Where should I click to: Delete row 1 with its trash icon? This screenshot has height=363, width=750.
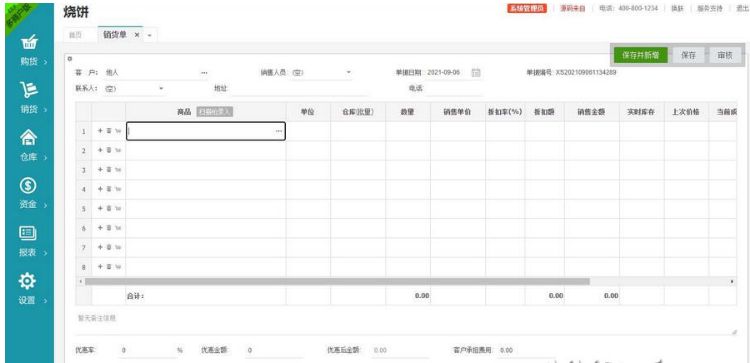[109, 131]
